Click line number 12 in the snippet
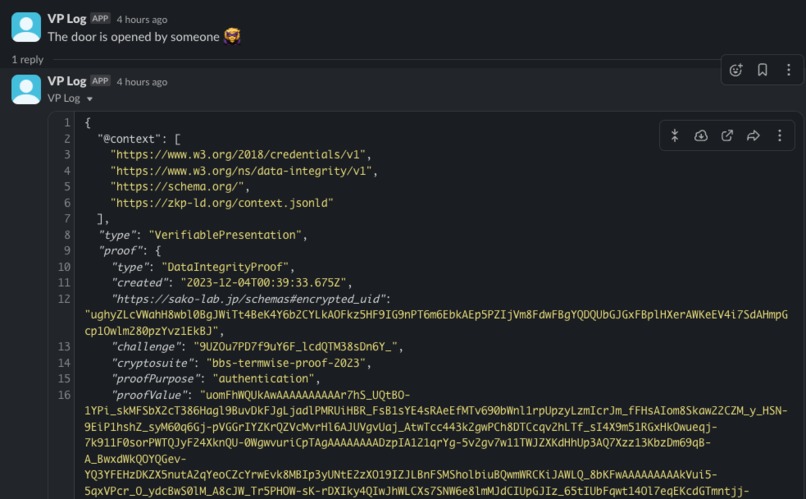806x499 pixels. point(64,299)
